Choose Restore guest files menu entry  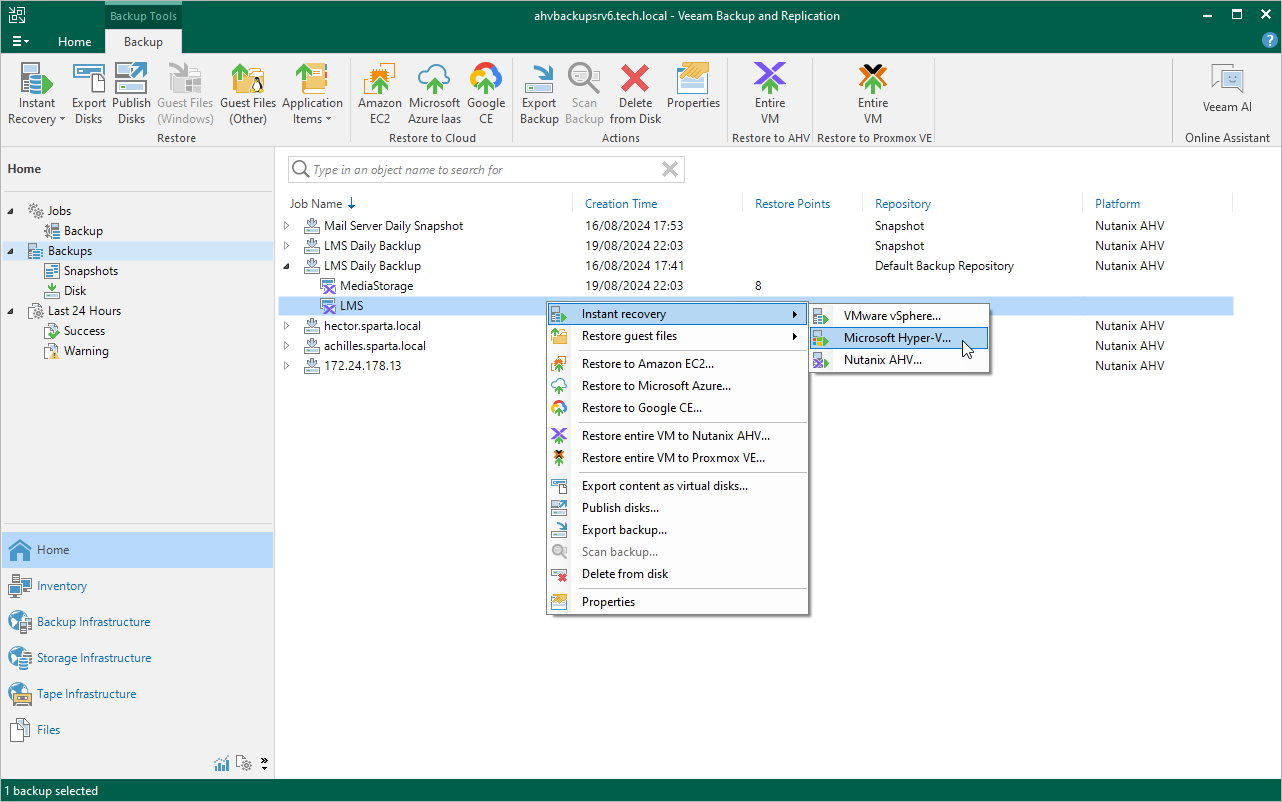pyautogui.click(x=677, y=336)
